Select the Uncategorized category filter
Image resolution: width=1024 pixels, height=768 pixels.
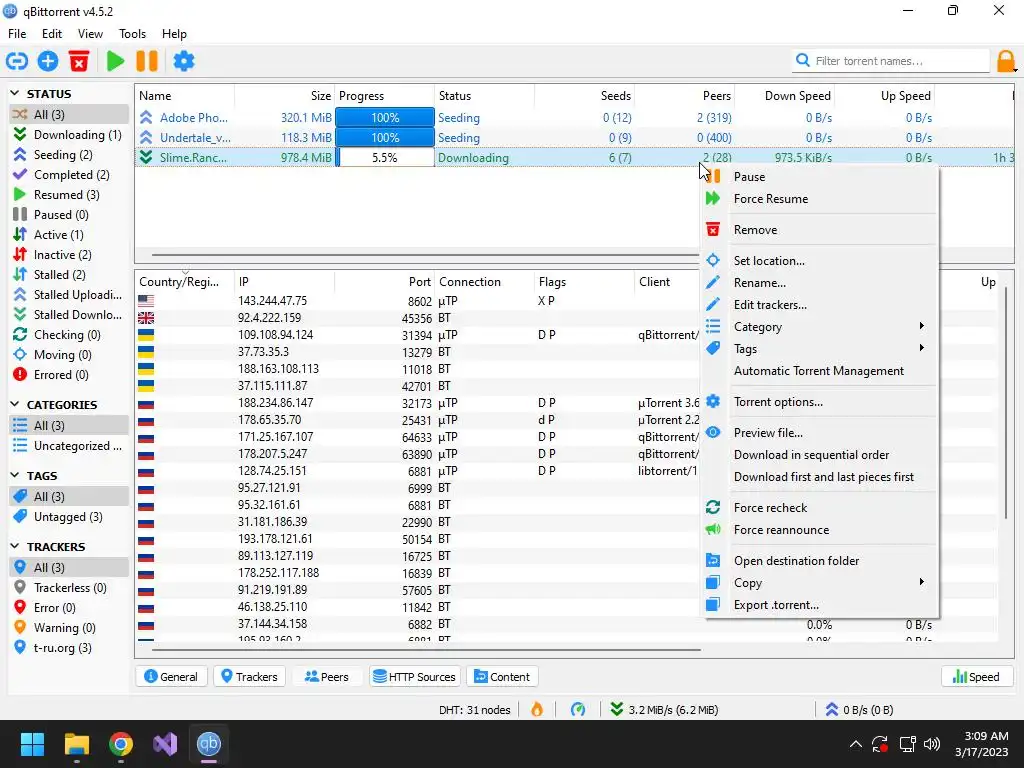pyautogui.click(x=69, y=446)
